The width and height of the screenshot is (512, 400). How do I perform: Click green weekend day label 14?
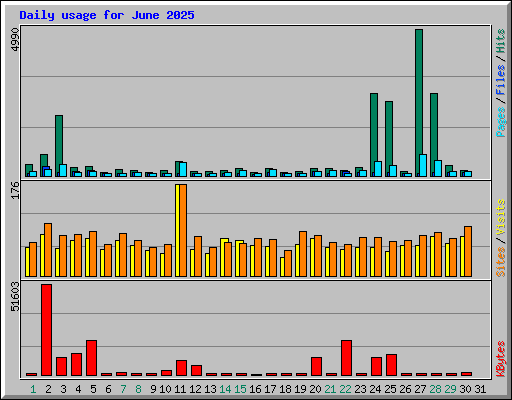click(225, 389)
